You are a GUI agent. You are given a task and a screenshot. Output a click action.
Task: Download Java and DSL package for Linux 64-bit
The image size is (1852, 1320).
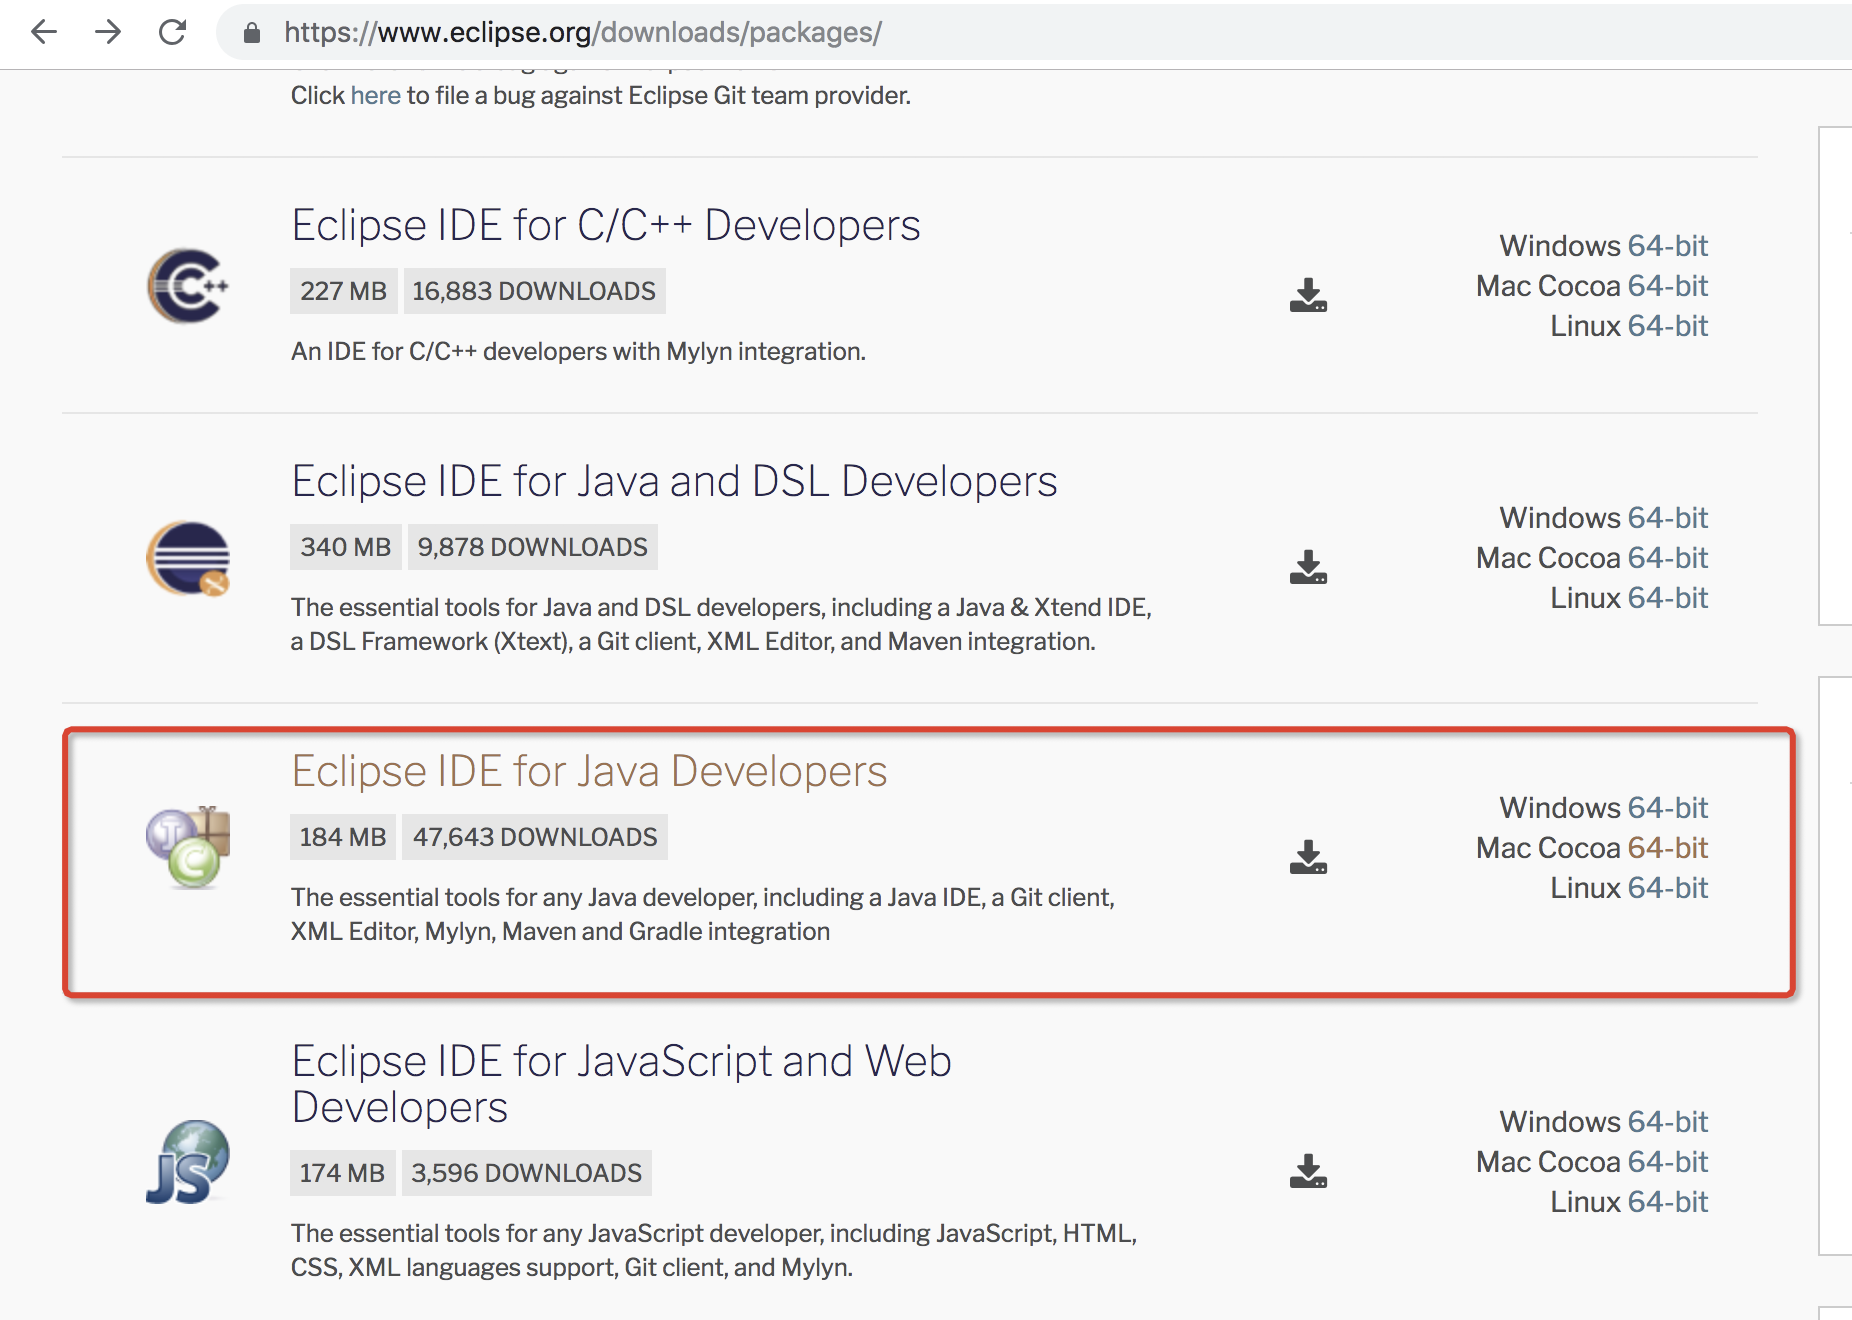(1667, 598)
